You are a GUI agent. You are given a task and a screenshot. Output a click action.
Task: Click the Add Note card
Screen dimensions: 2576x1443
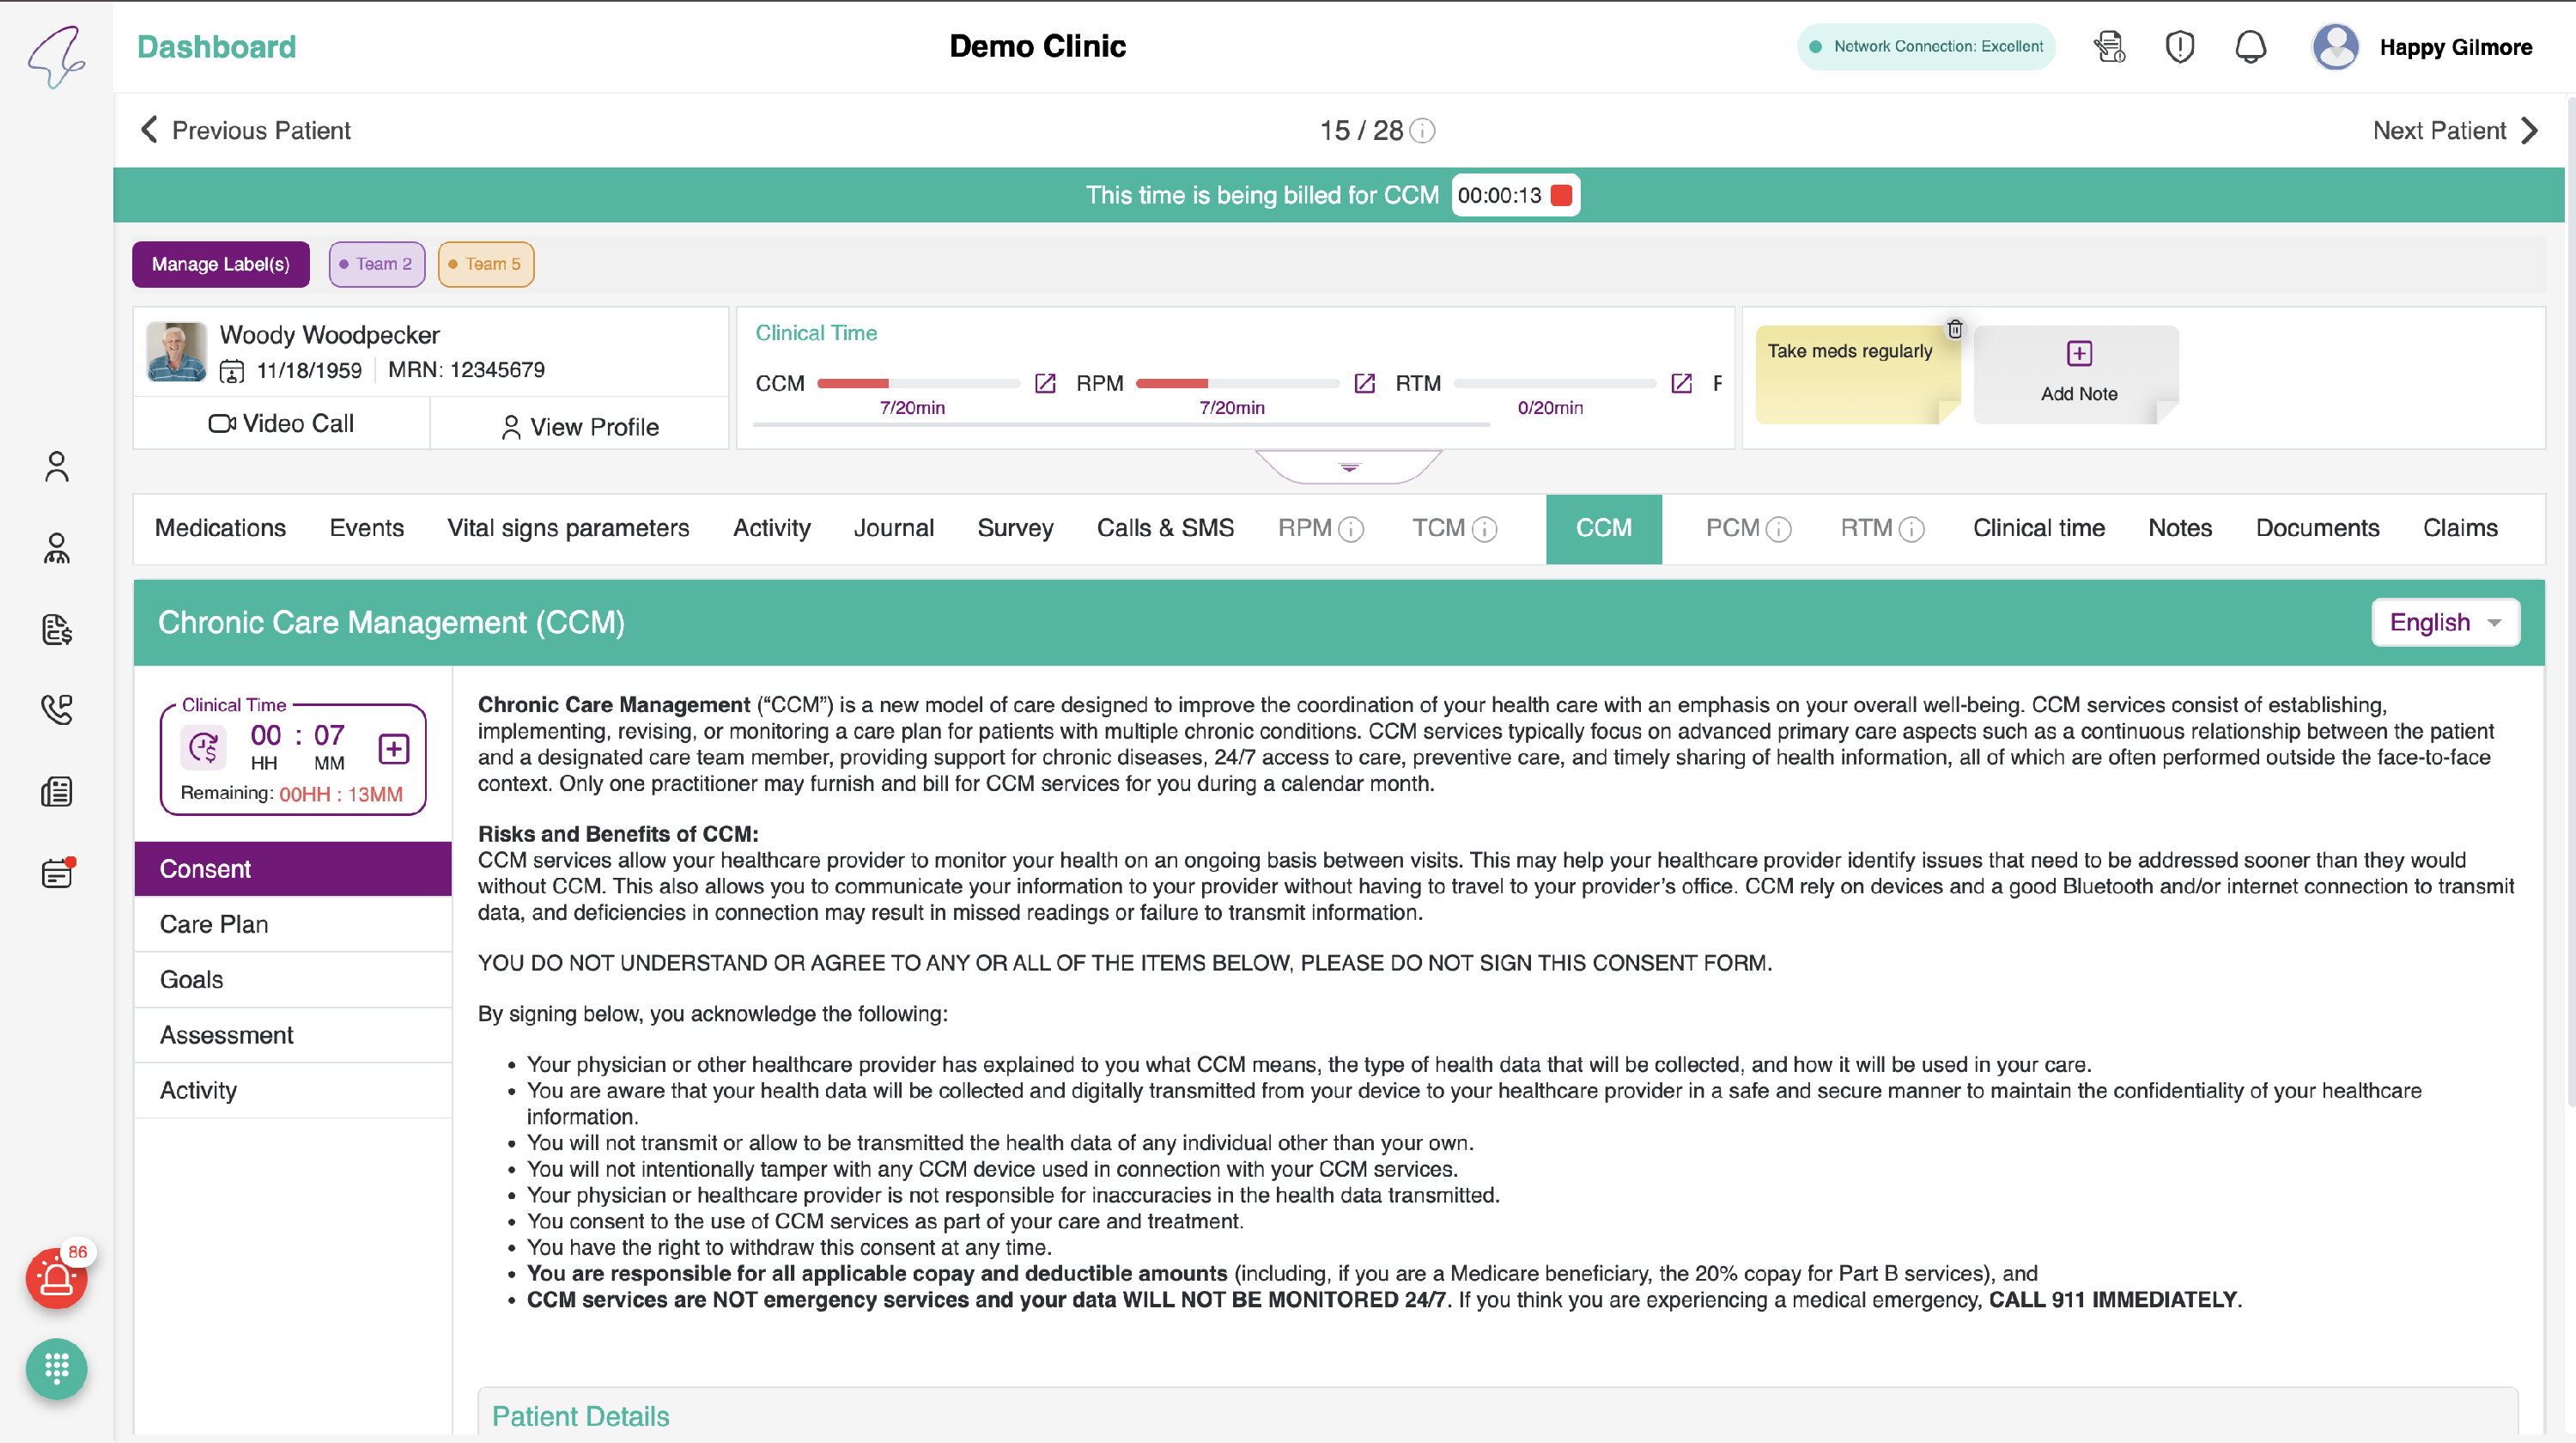tap(2078, 374)
